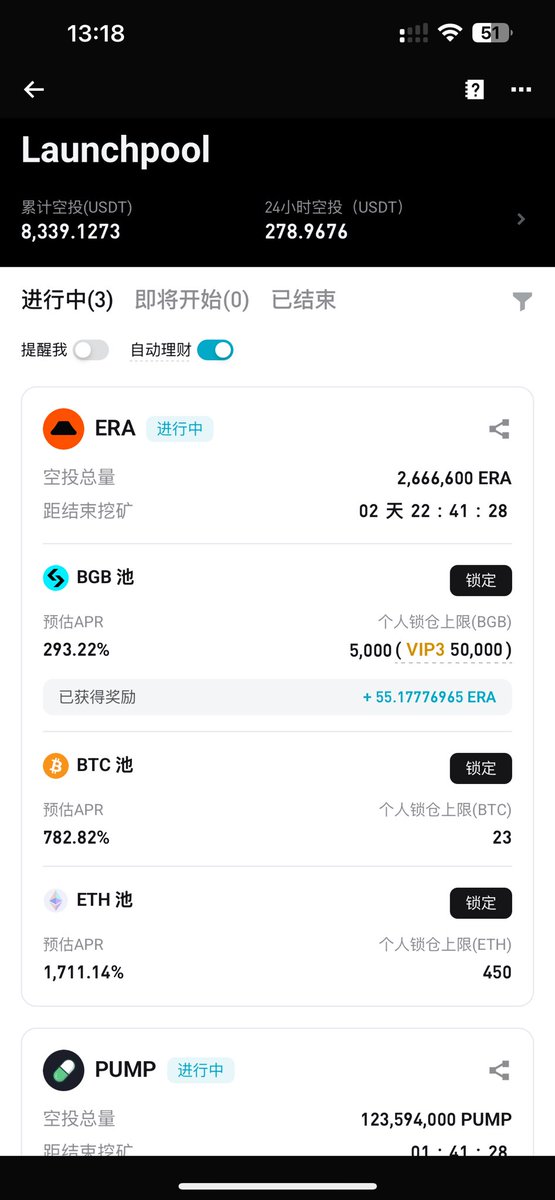The width and height of the screenshot is (555, 1200).
Task: Disable the 自动理财 auto-earn switch
Action: pyautogui.click(x=215, y=350)
